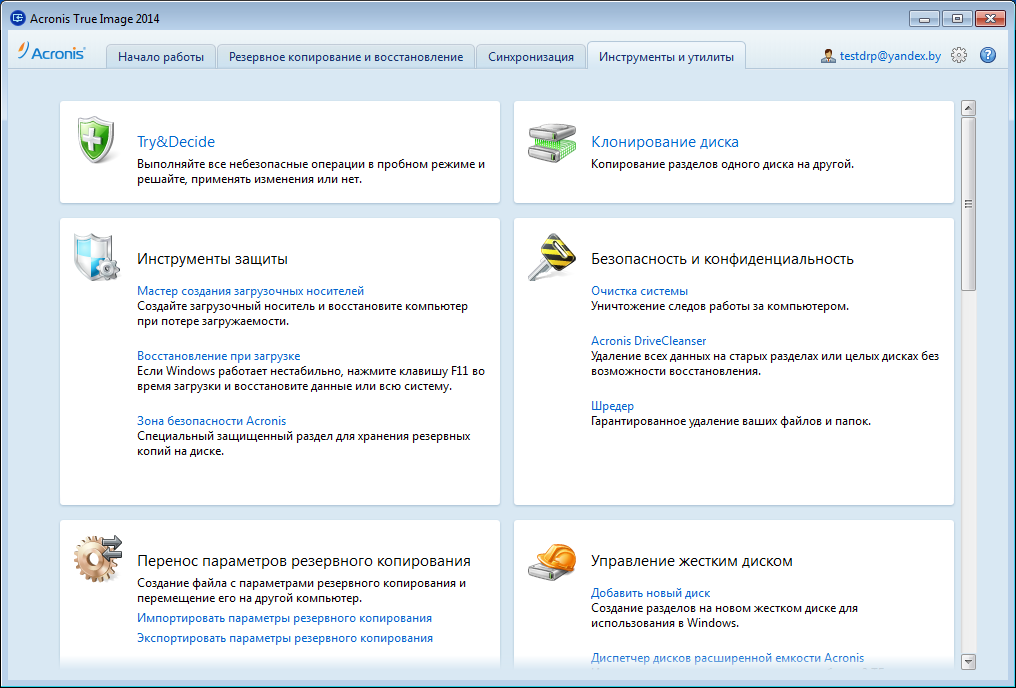
Task: Click Импортировать параметры резервного копирования
Action: click(x=284, y=618)
